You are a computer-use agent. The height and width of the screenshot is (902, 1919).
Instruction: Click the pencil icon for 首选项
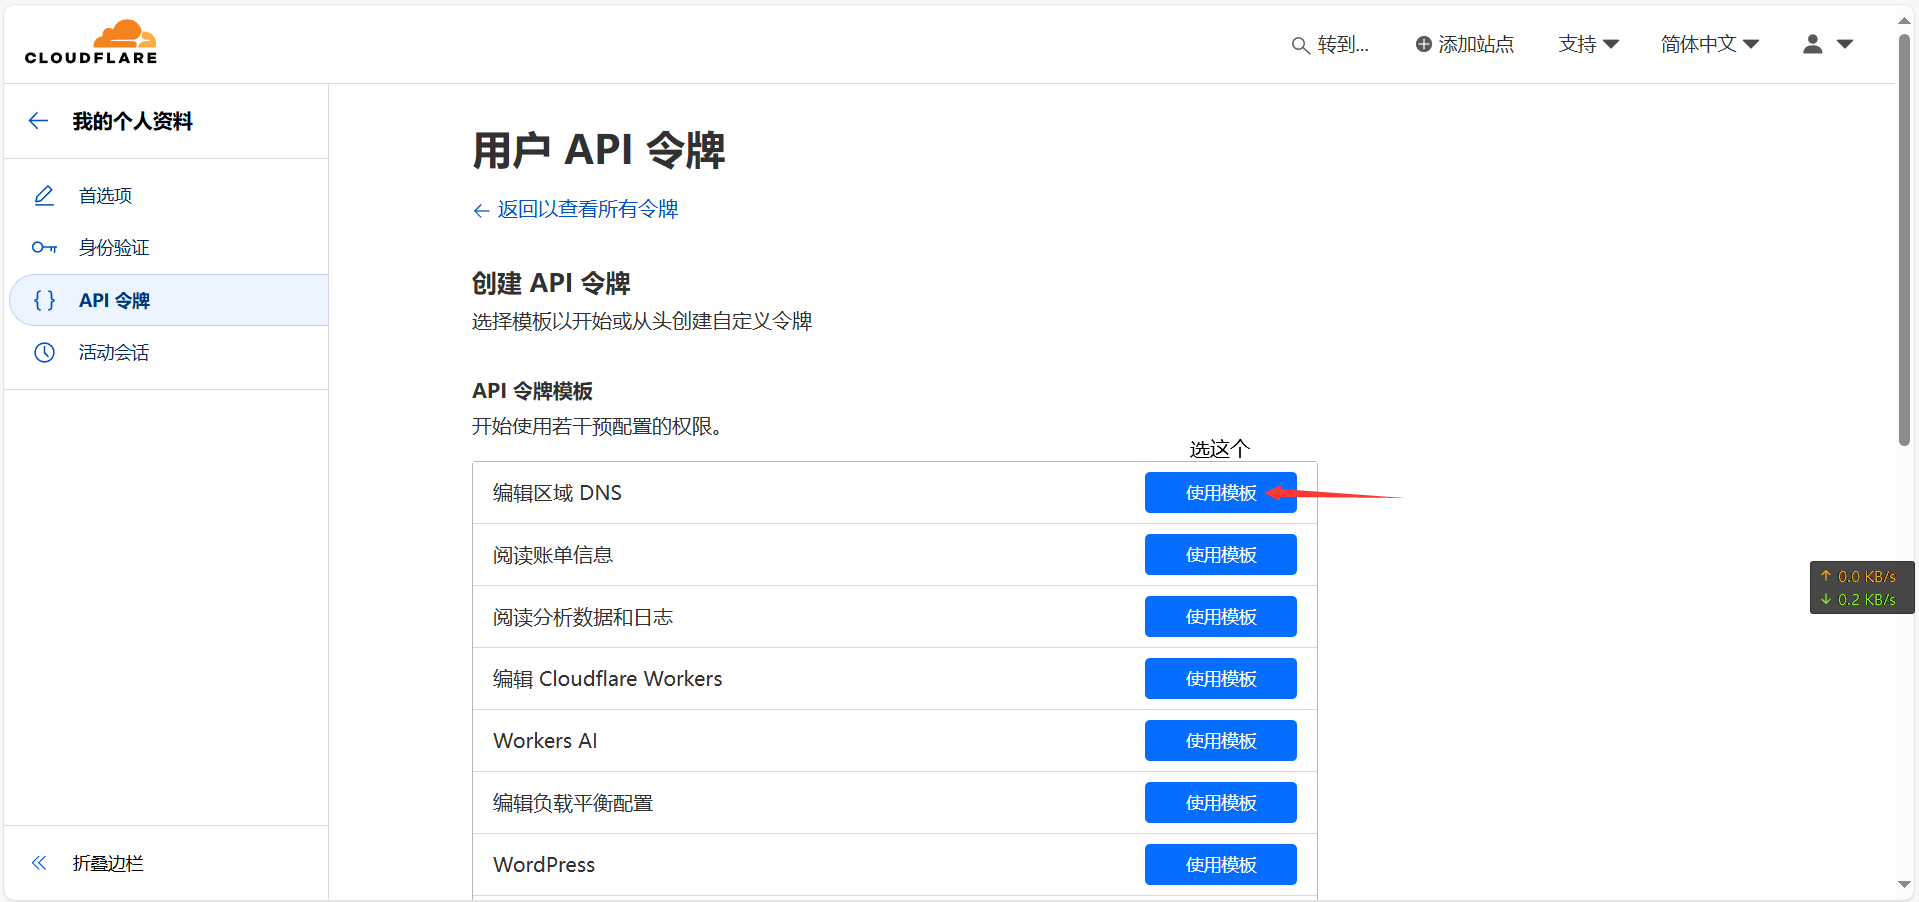click(x=44, y=196)
